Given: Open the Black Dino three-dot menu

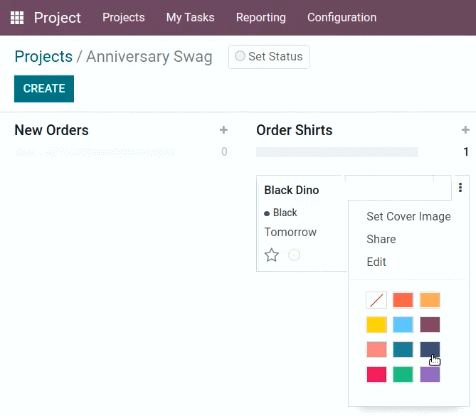Looking at the screenshot, I should (x=460, y=188).
